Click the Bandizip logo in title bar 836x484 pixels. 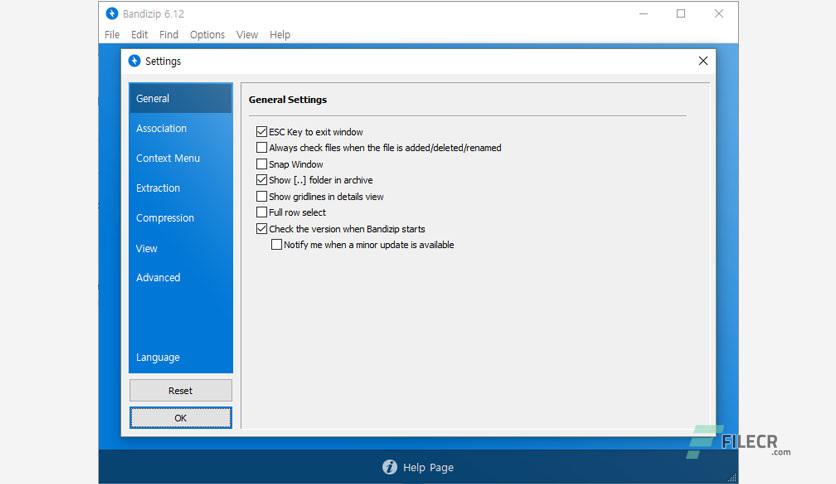pyautogui.click(x=111, y=14)
